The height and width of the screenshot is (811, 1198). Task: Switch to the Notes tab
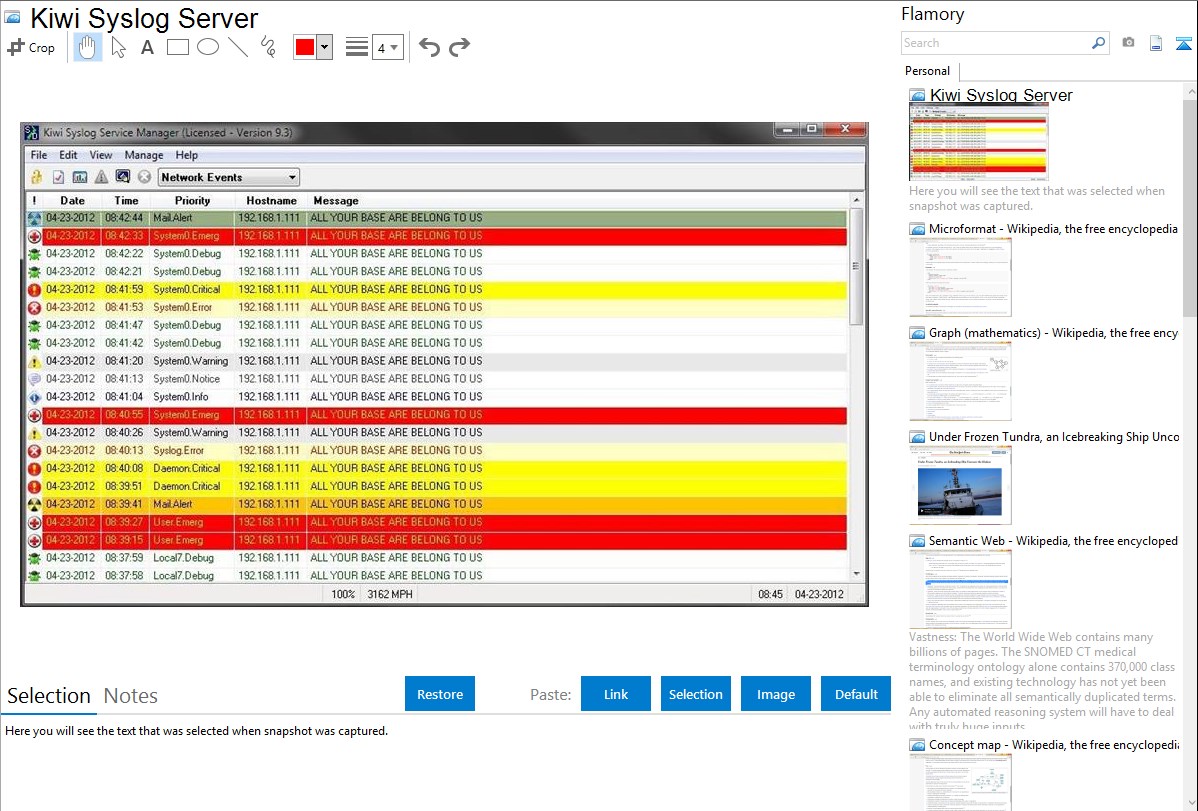pos(131,696)
